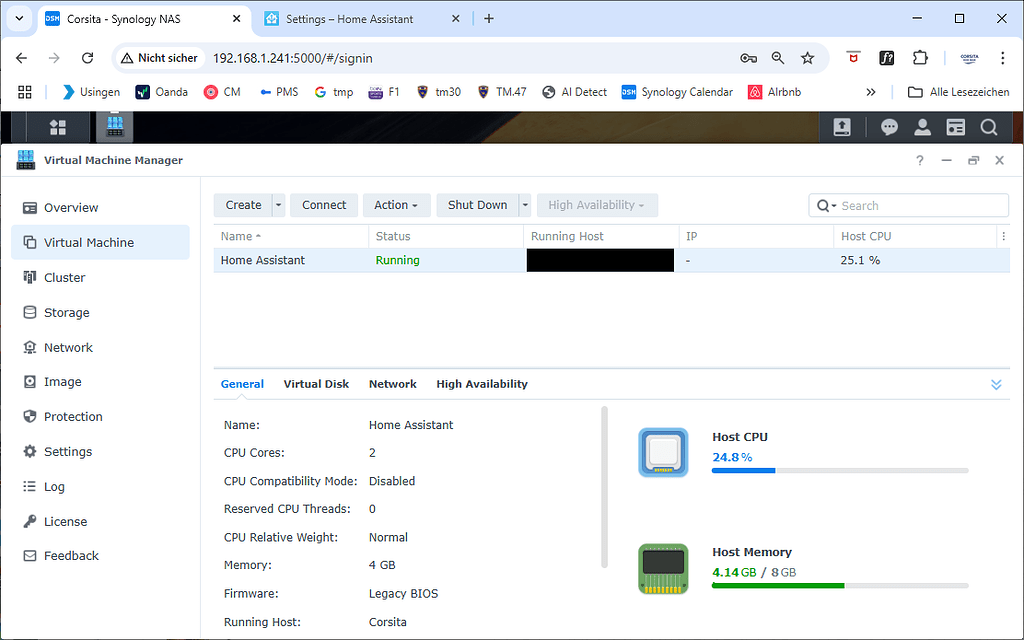Click the Host CPU usage bar
The height and width of the screenshot is (640, 1024).
pos(840,470)
